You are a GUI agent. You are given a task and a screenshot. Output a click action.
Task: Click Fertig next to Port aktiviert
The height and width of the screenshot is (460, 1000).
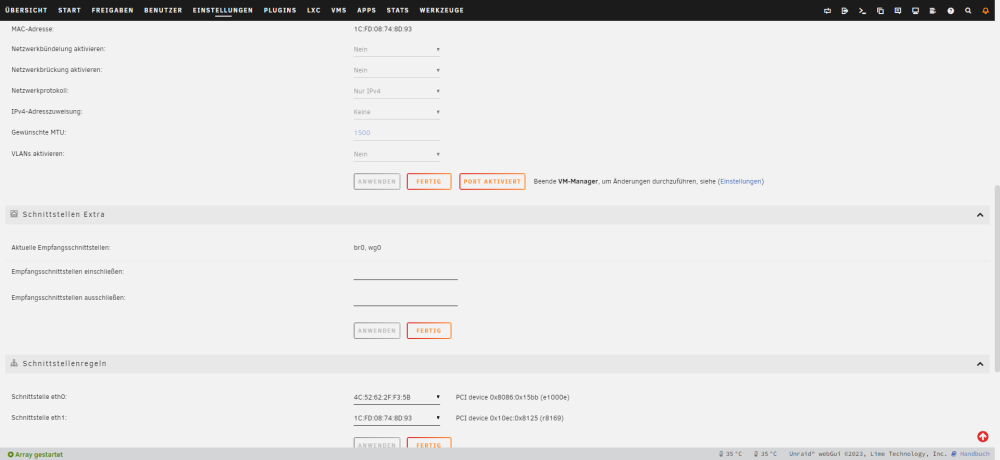pyautogui.click(x=429, y=181)
